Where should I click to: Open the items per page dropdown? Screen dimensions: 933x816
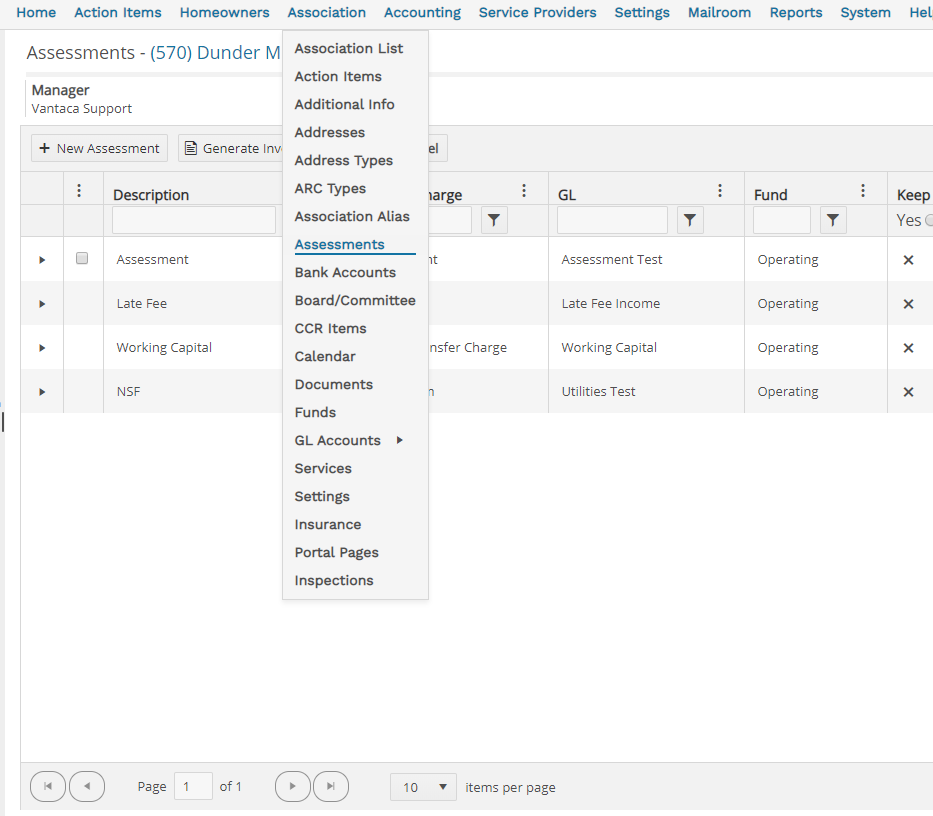[423, 787]
